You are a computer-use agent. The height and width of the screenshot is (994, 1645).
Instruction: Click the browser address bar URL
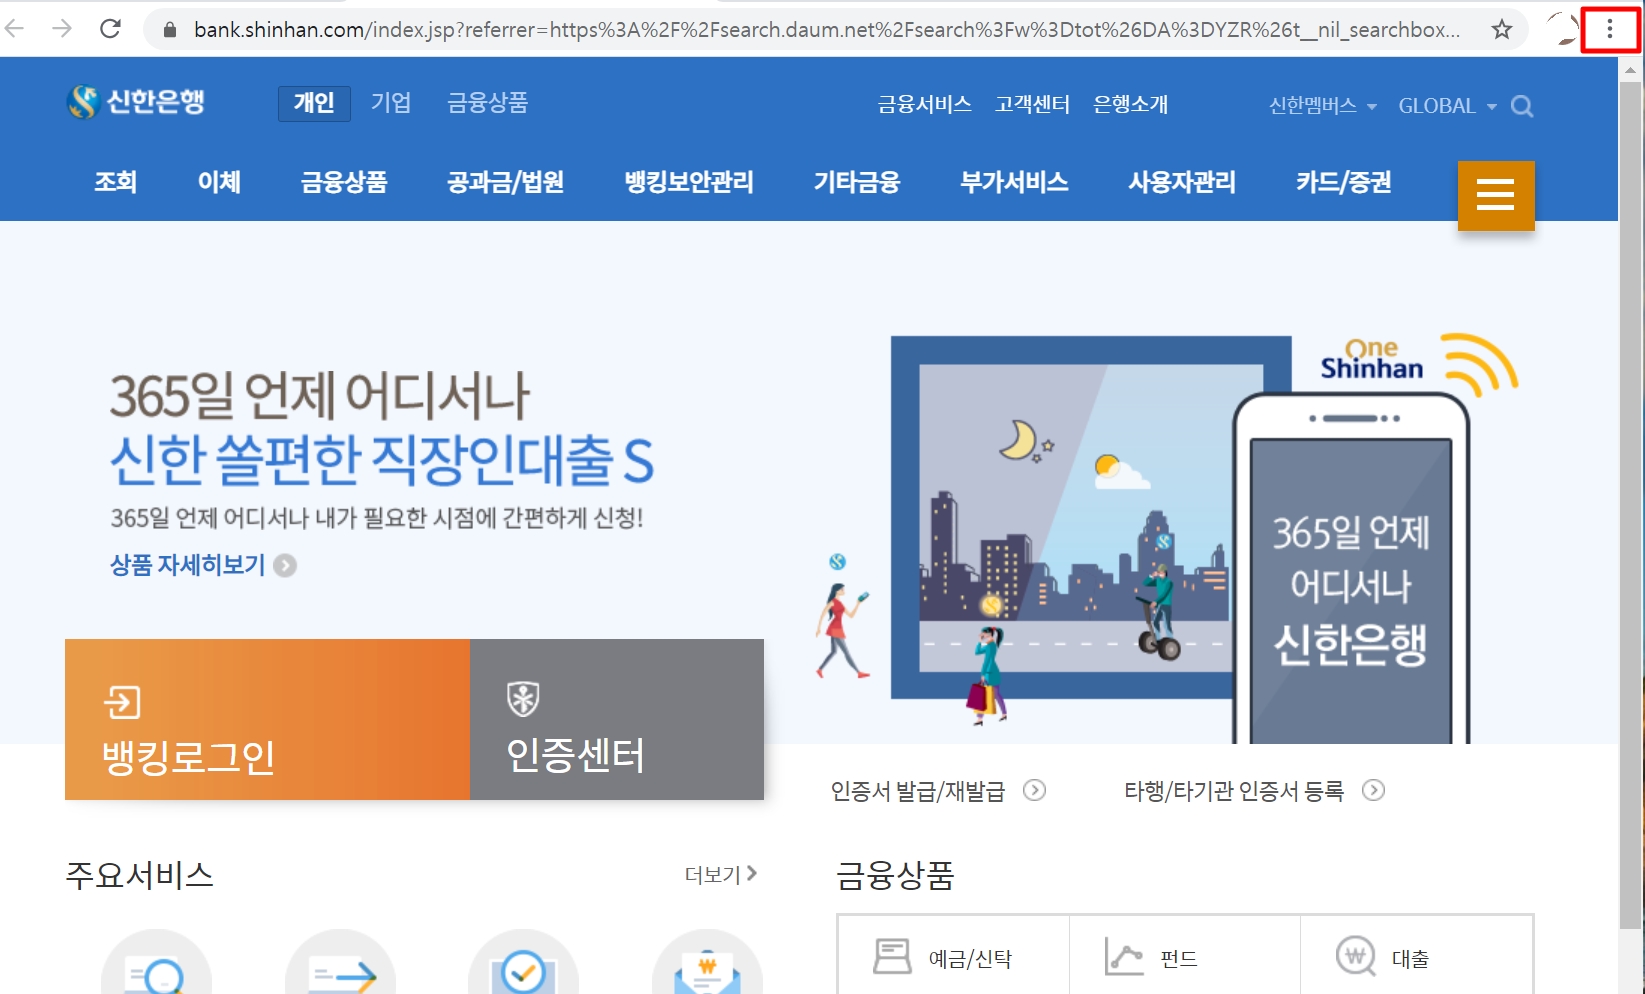[826, 30]
